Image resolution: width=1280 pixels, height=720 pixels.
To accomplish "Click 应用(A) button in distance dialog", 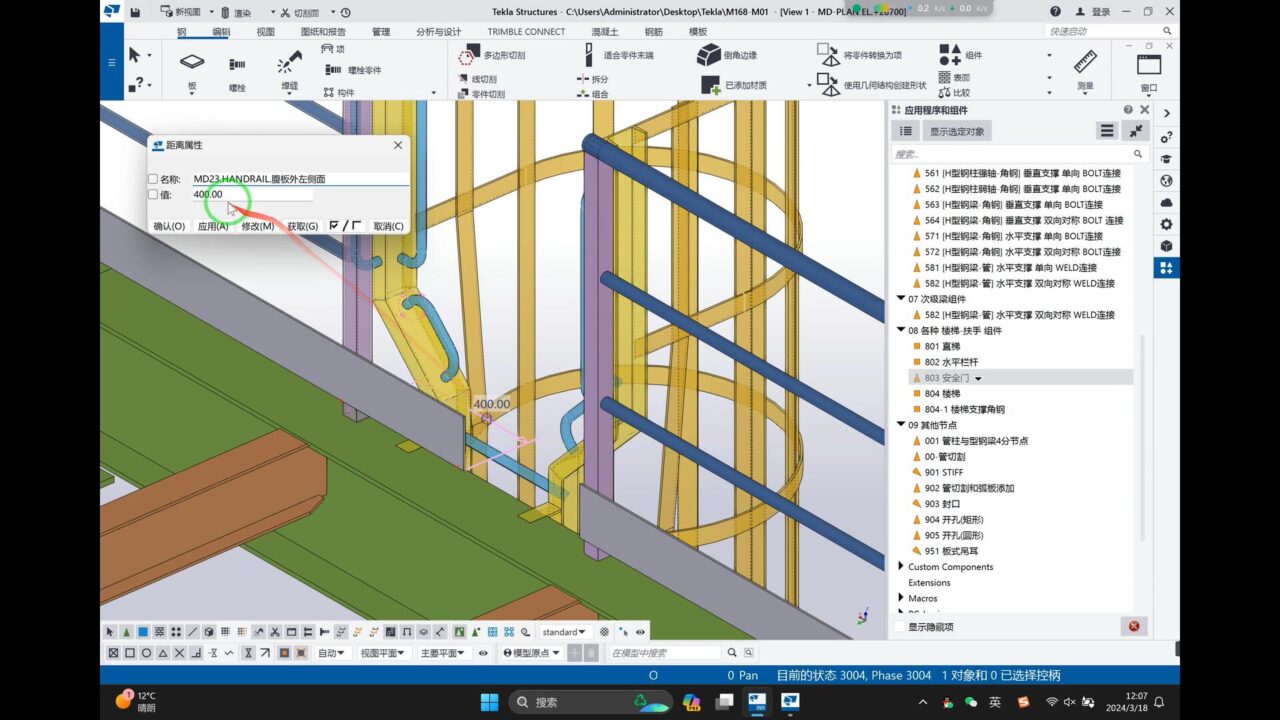I will click(x=213, y=226).
